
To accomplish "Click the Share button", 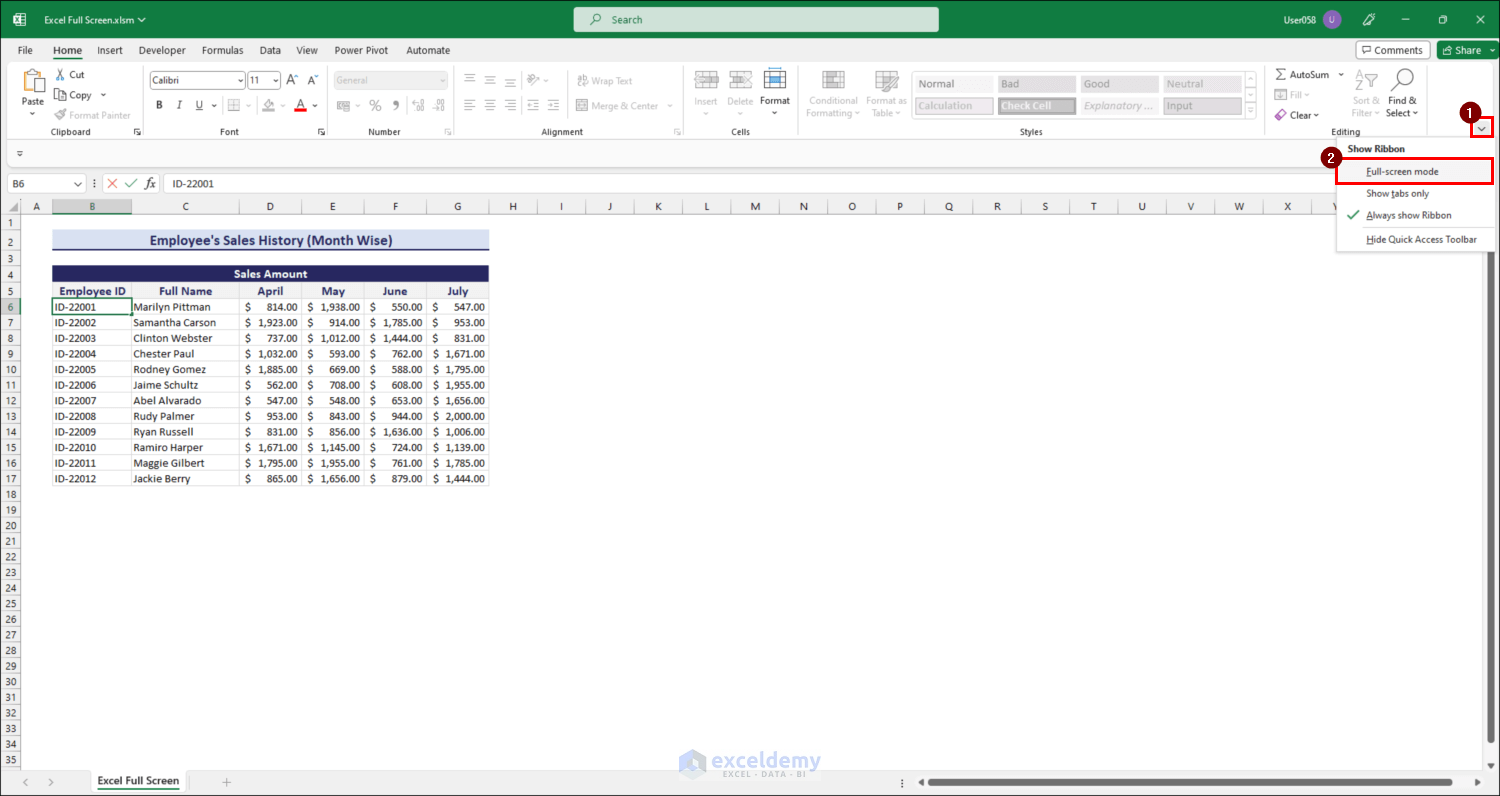I will [1468, 50].
